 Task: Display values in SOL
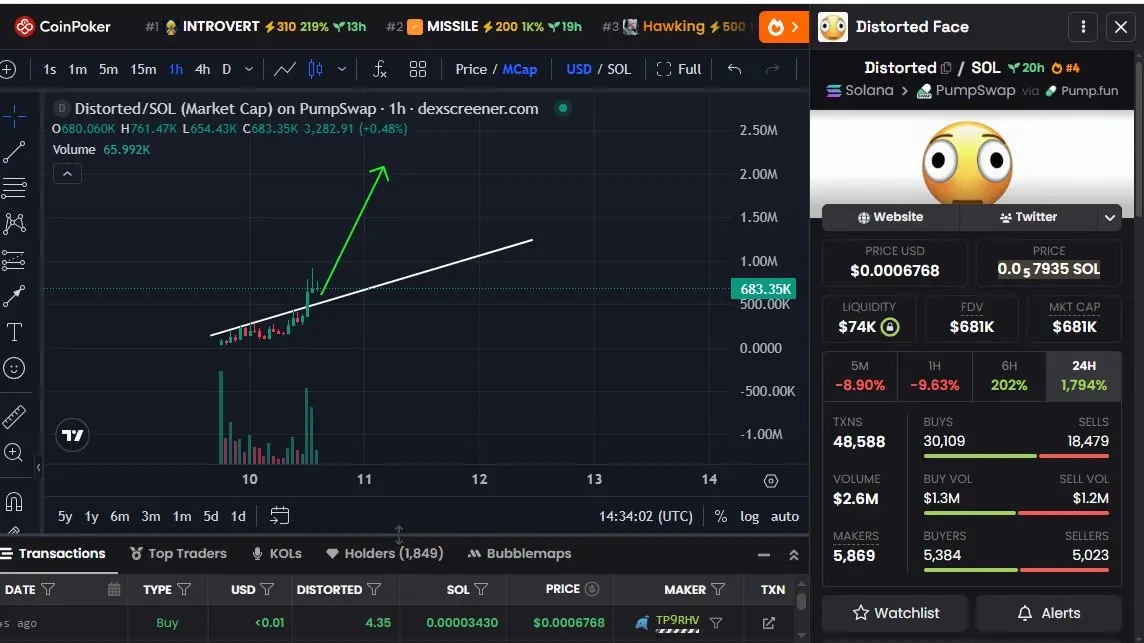click(619, 69)
